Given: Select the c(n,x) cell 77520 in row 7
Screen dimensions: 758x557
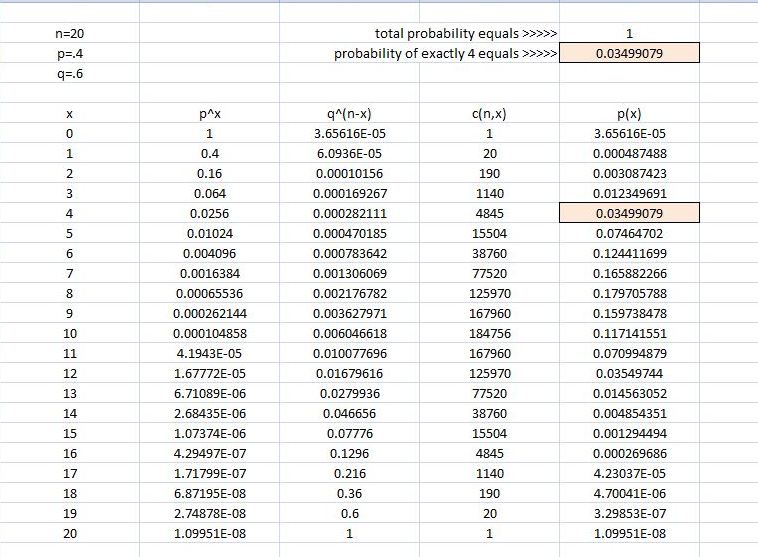Looking at the screenshot, I should pos(489,273).
